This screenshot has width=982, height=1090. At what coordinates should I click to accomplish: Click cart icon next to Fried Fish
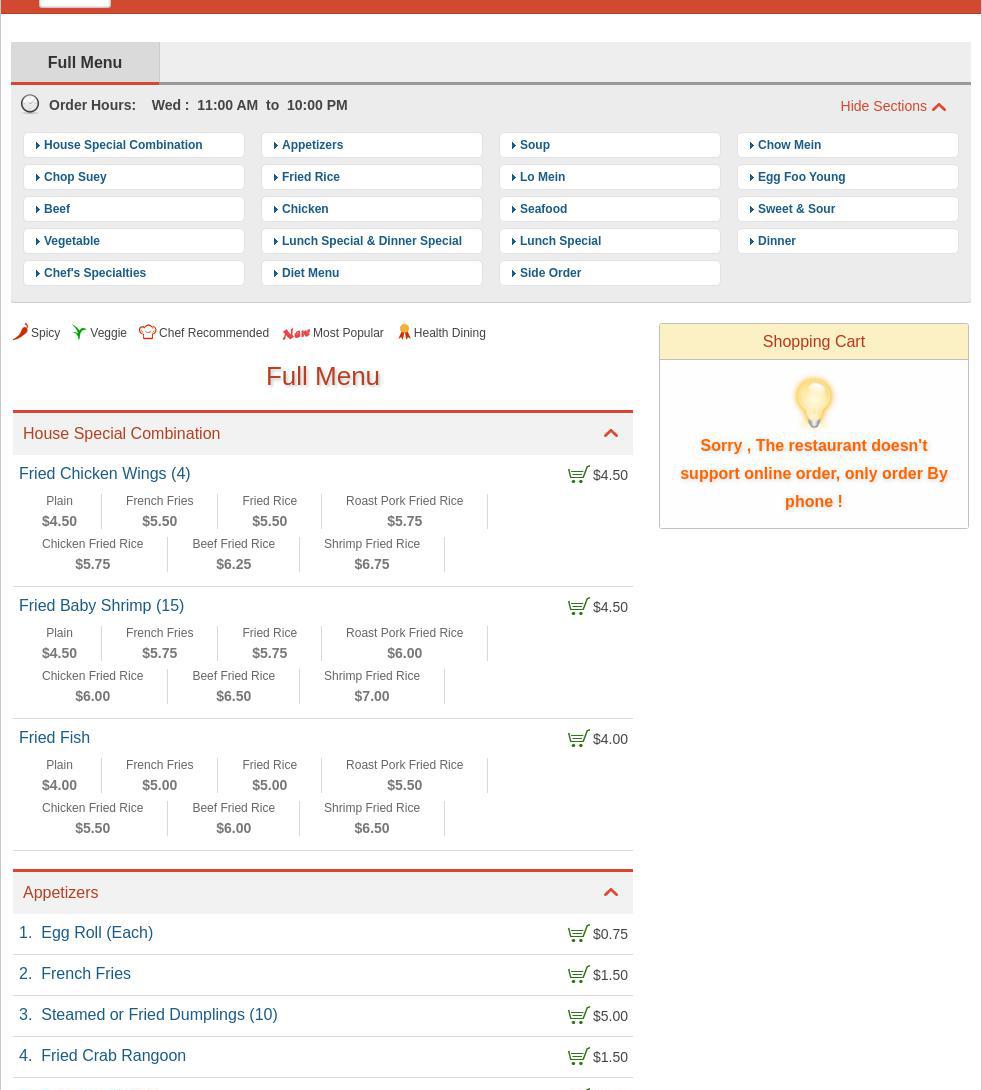click(x=579, y=739)
